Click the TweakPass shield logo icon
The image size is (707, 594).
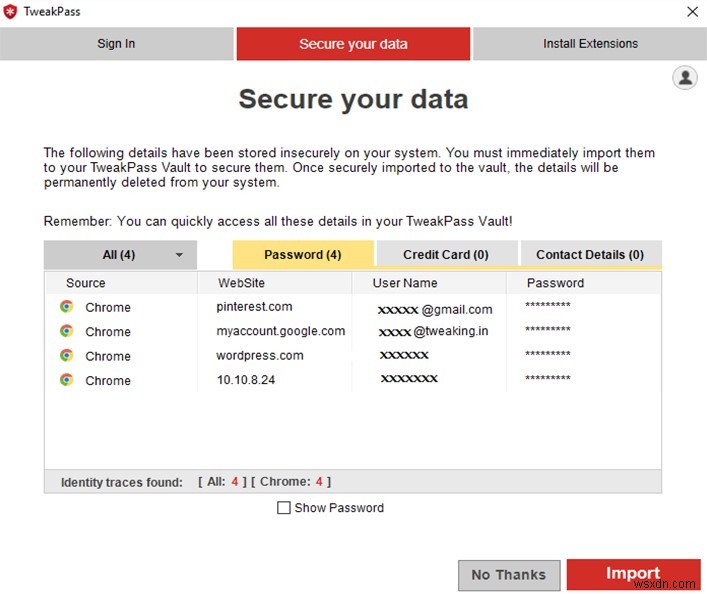click(x=11, y=12)
